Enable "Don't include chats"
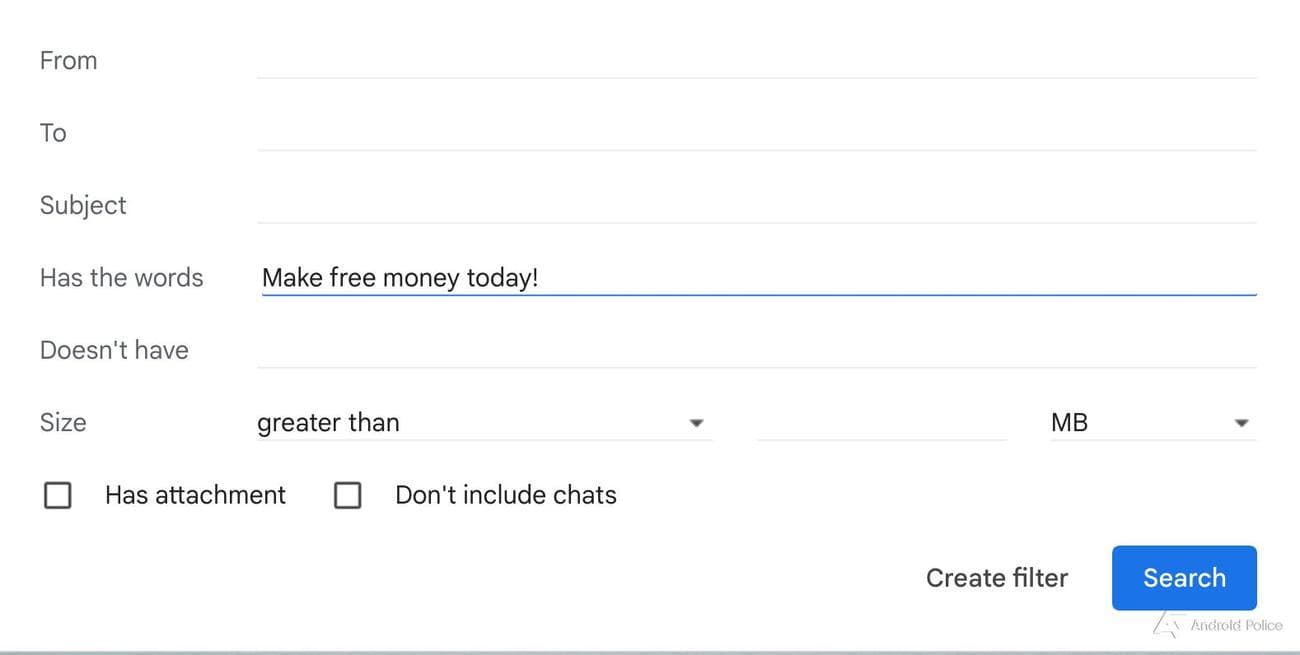The image size is (1300, 655). click(348, 494)
